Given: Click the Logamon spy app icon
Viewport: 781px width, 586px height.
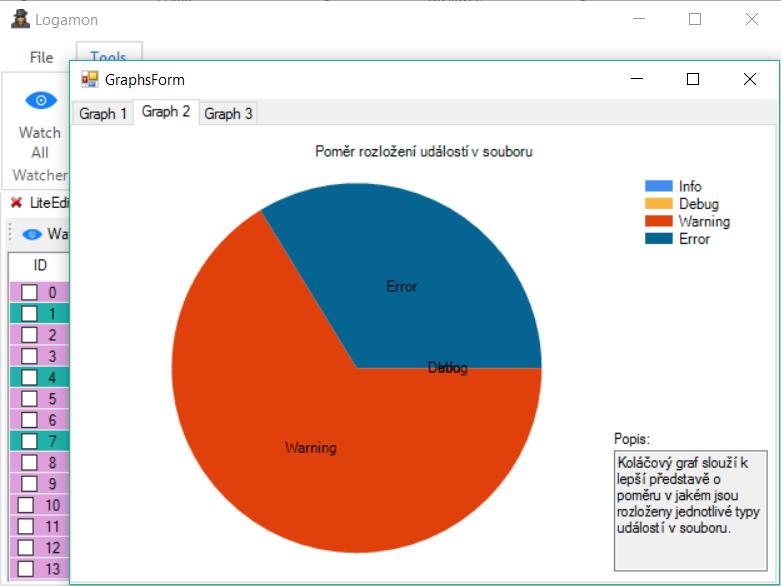Looking at the screenshot, I should coord(20,19).
